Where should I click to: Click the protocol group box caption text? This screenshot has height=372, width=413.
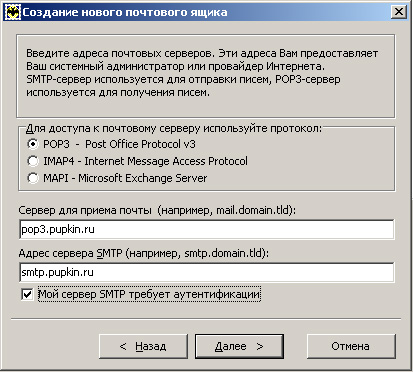coord(174,128)
